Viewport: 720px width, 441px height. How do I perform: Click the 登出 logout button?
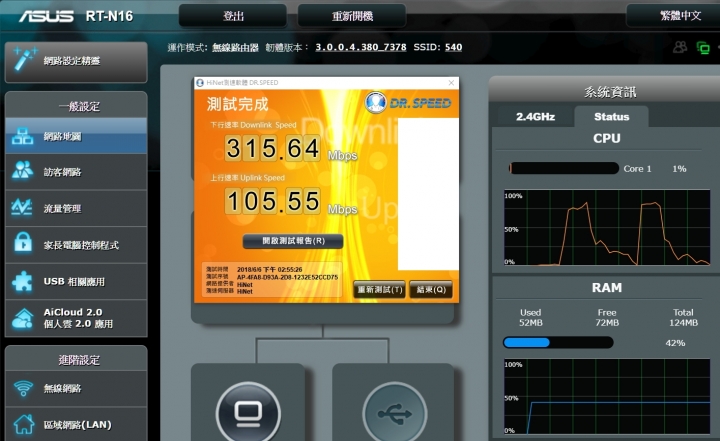(x=233, y=16)
